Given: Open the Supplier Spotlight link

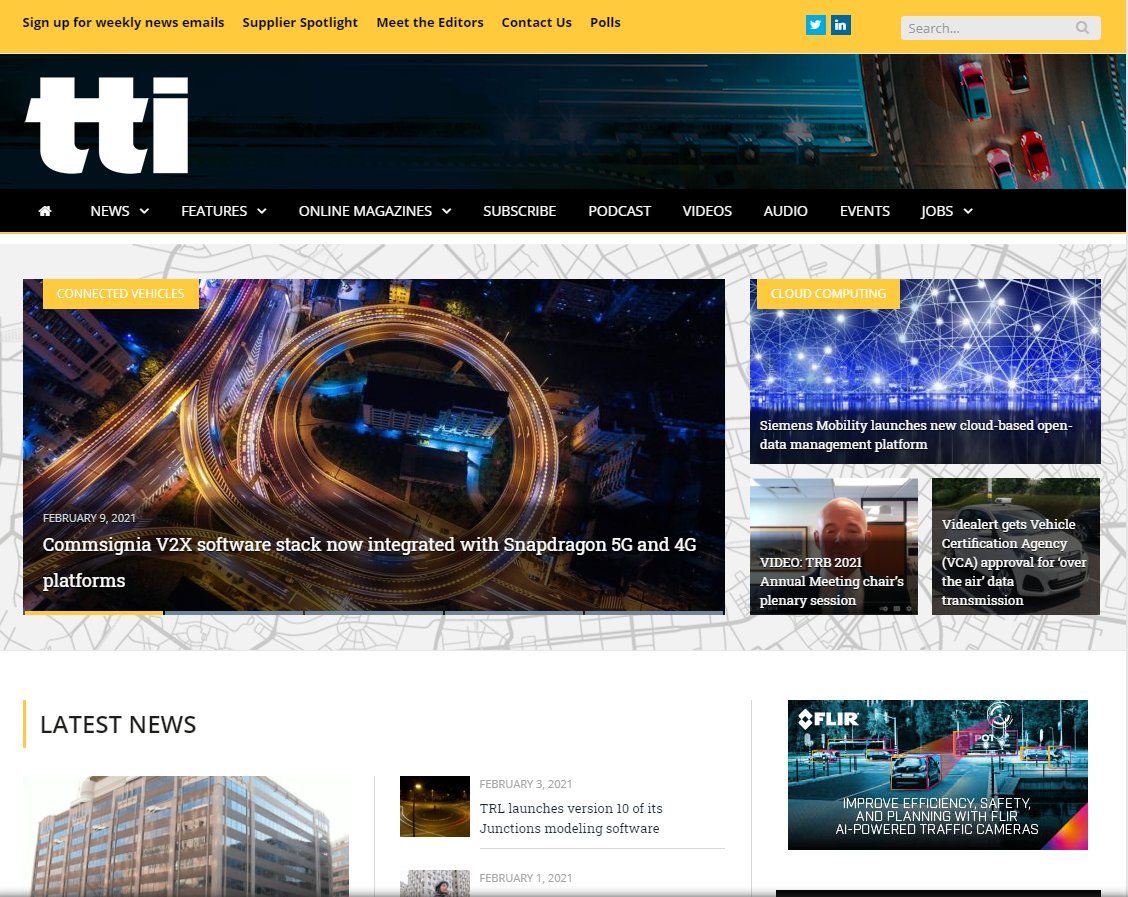Looking at the screenshot, I should (x=300, y=22).
